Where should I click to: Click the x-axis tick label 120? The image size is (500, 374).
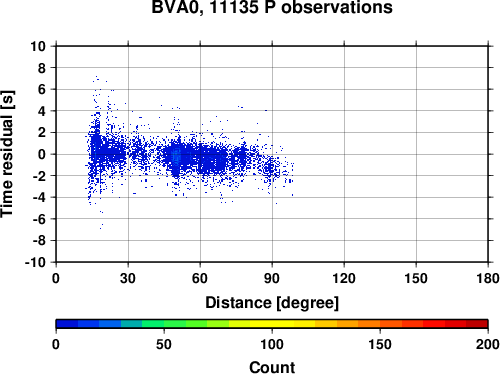click(x=344, y=278)
